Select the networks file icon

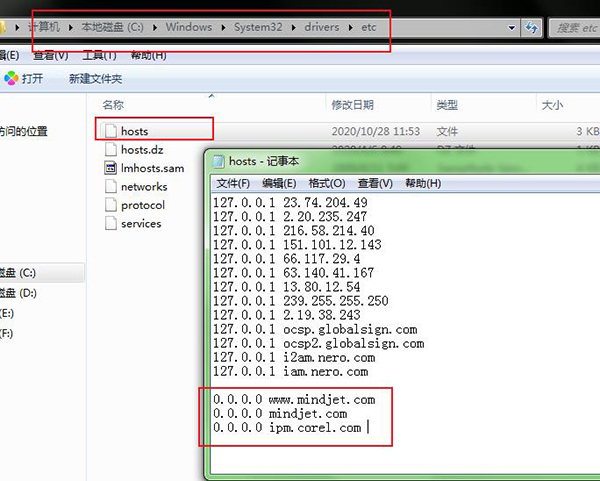[x=111, y=186]
